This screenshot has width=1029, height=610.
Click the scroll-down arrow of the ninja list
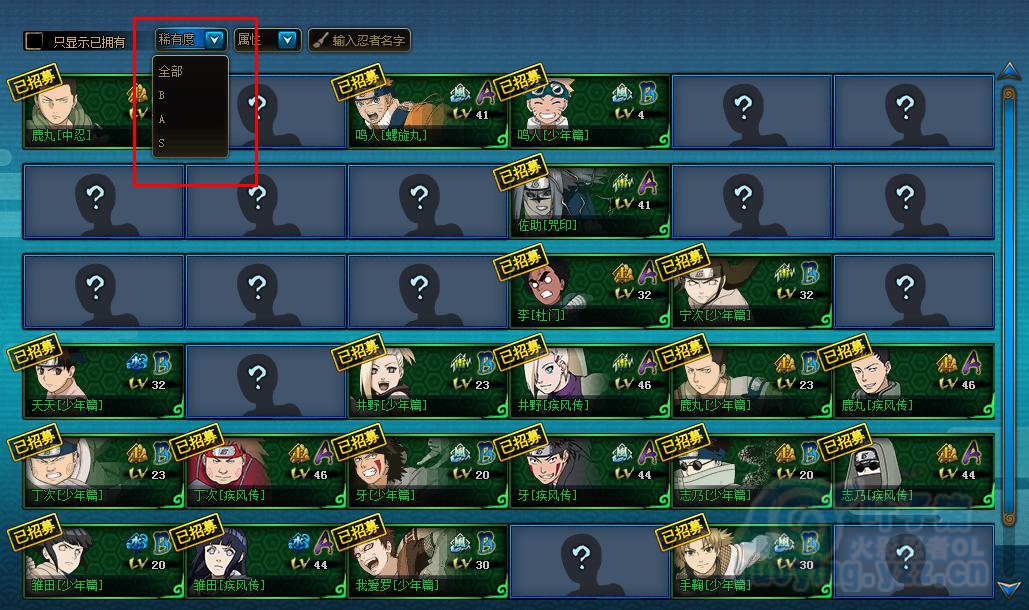(x=1009, y=587)
